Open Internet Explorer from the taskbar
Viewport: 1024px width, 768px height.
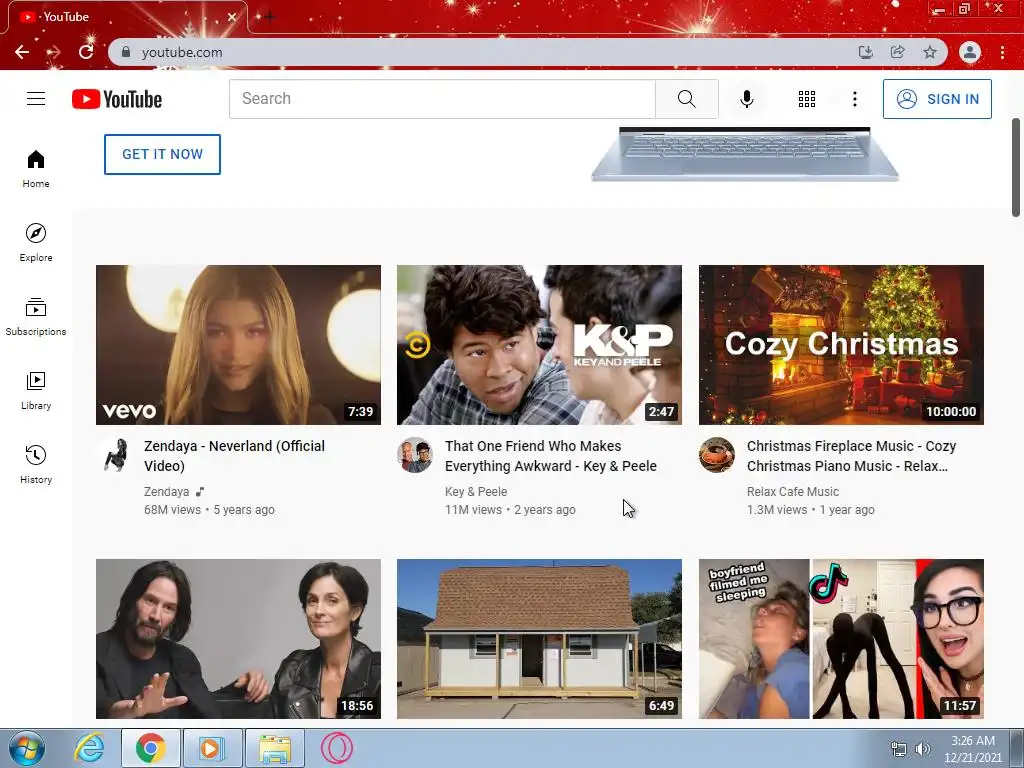(x=89, y=748)
